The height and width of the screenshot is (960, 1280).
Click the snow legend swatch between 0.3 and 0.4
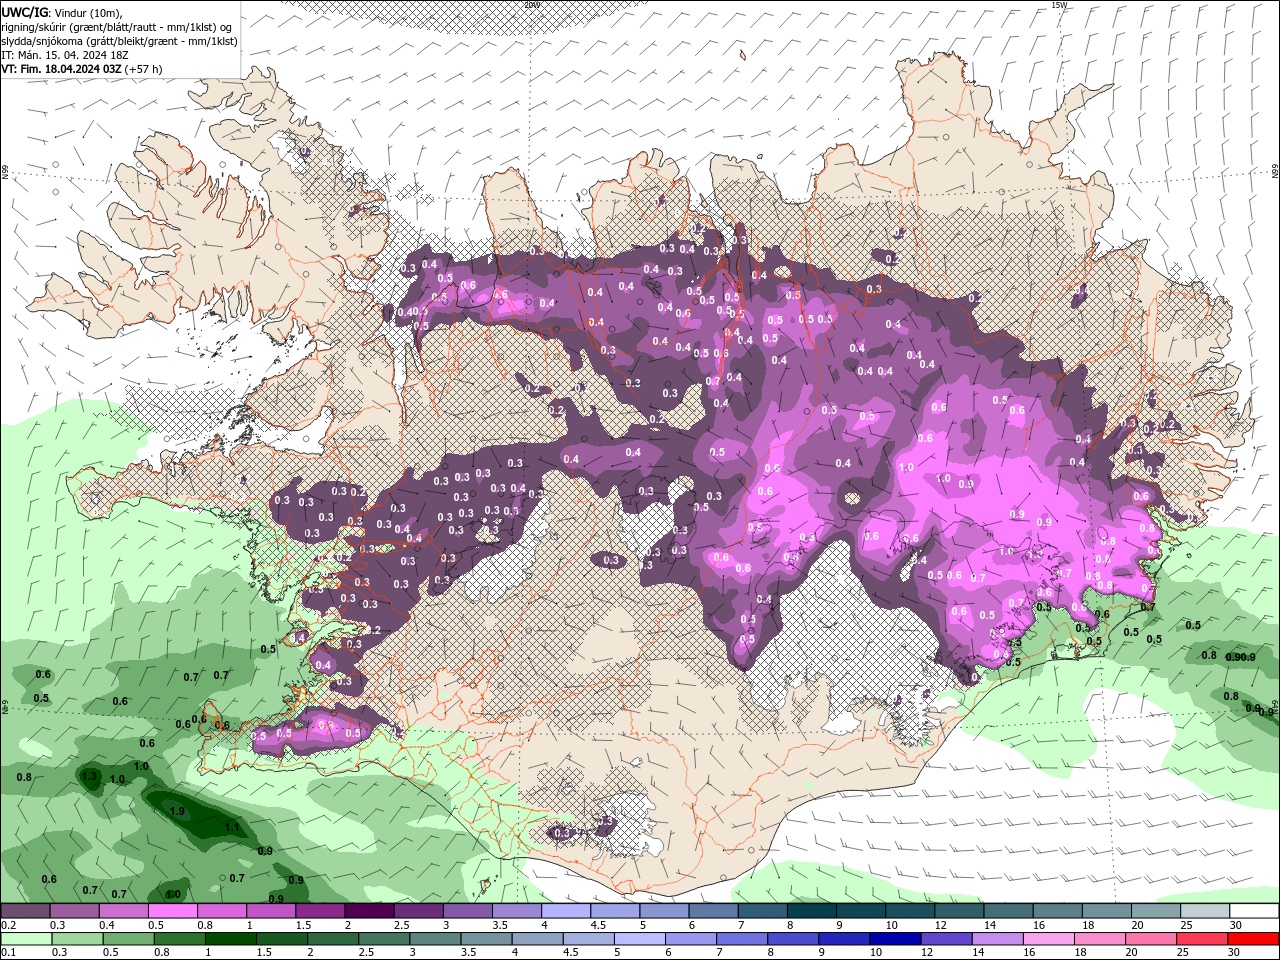(x=74, y=911)
